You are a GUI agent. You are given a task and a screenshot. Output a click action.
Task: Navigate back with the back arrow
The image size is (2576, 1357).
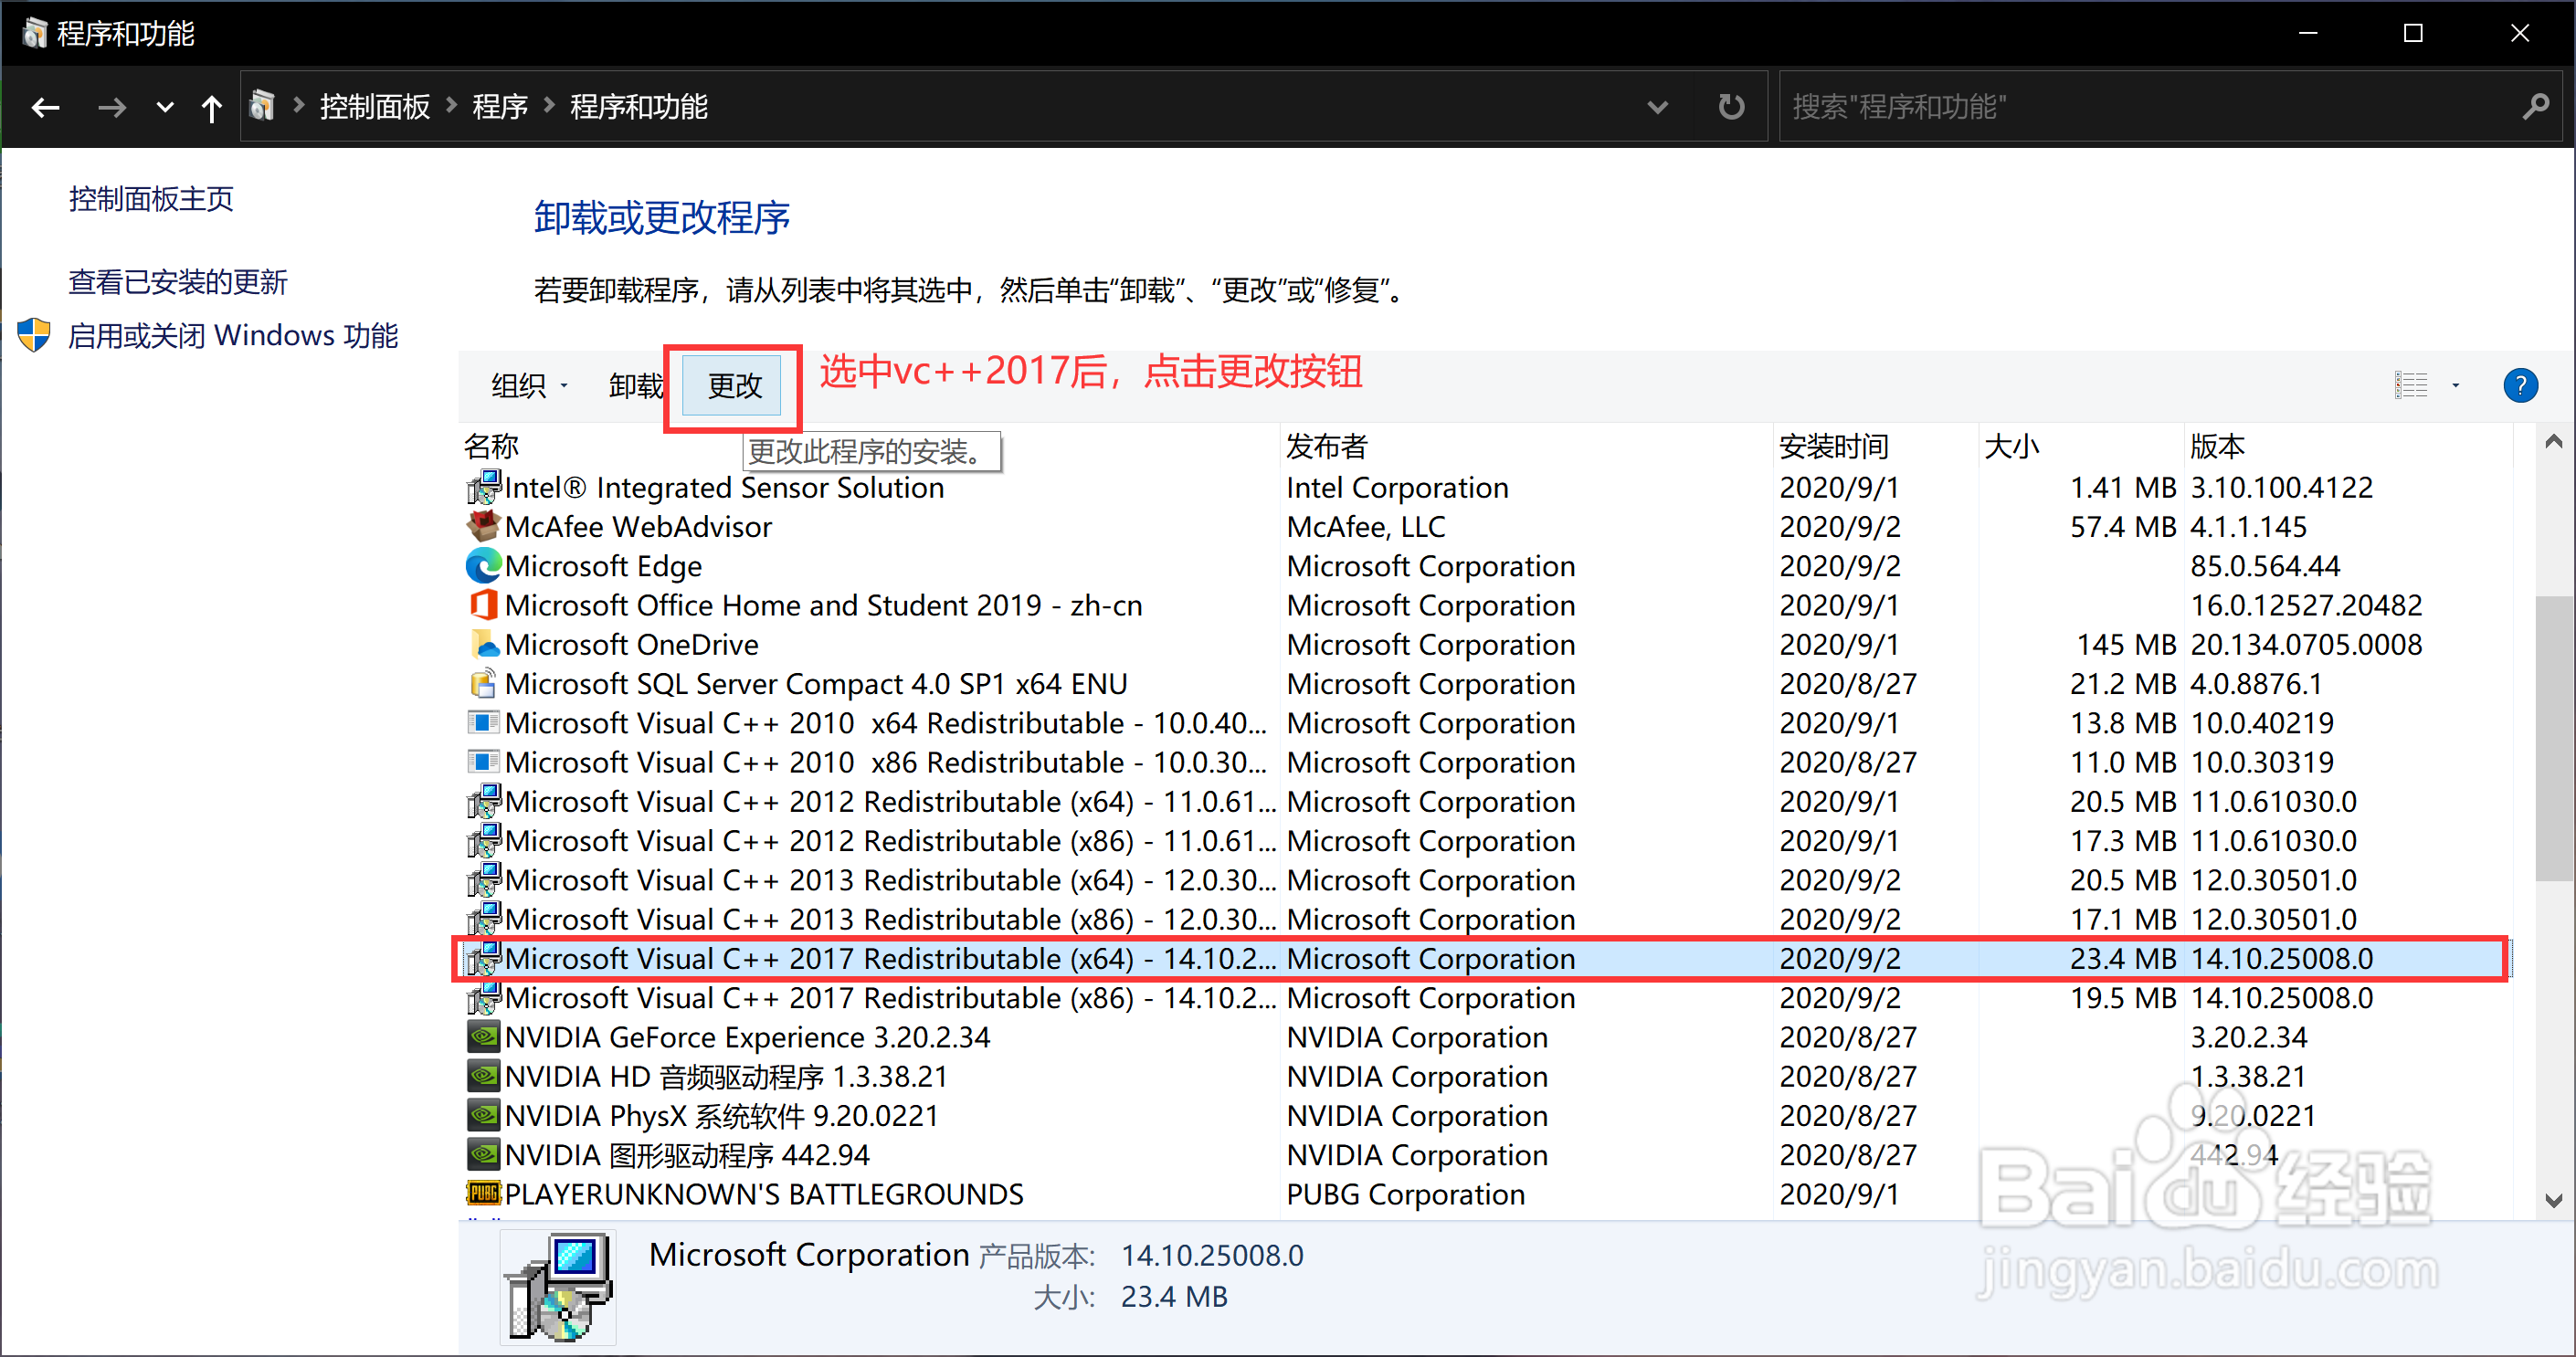coord(46,107)
